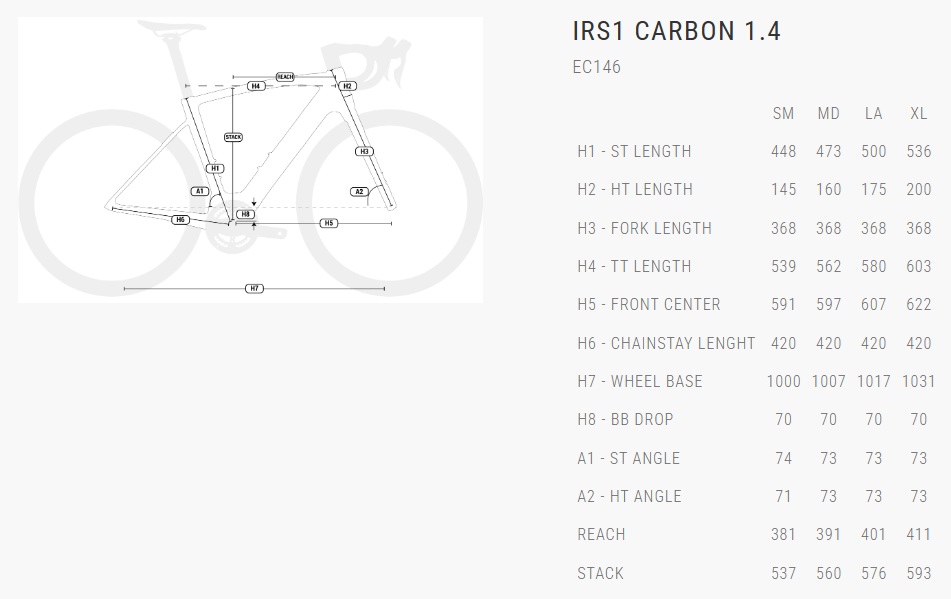Select the XL size column header

pyautogui.click(x=918, y=114)
